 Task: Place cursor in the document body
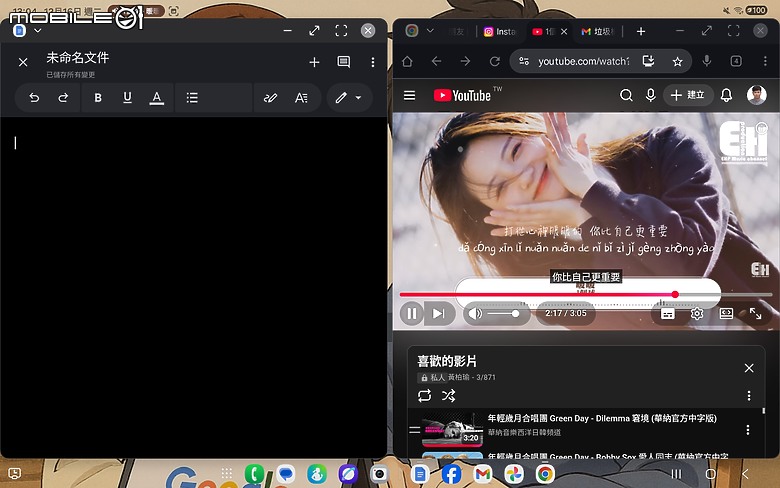[194, 287]
